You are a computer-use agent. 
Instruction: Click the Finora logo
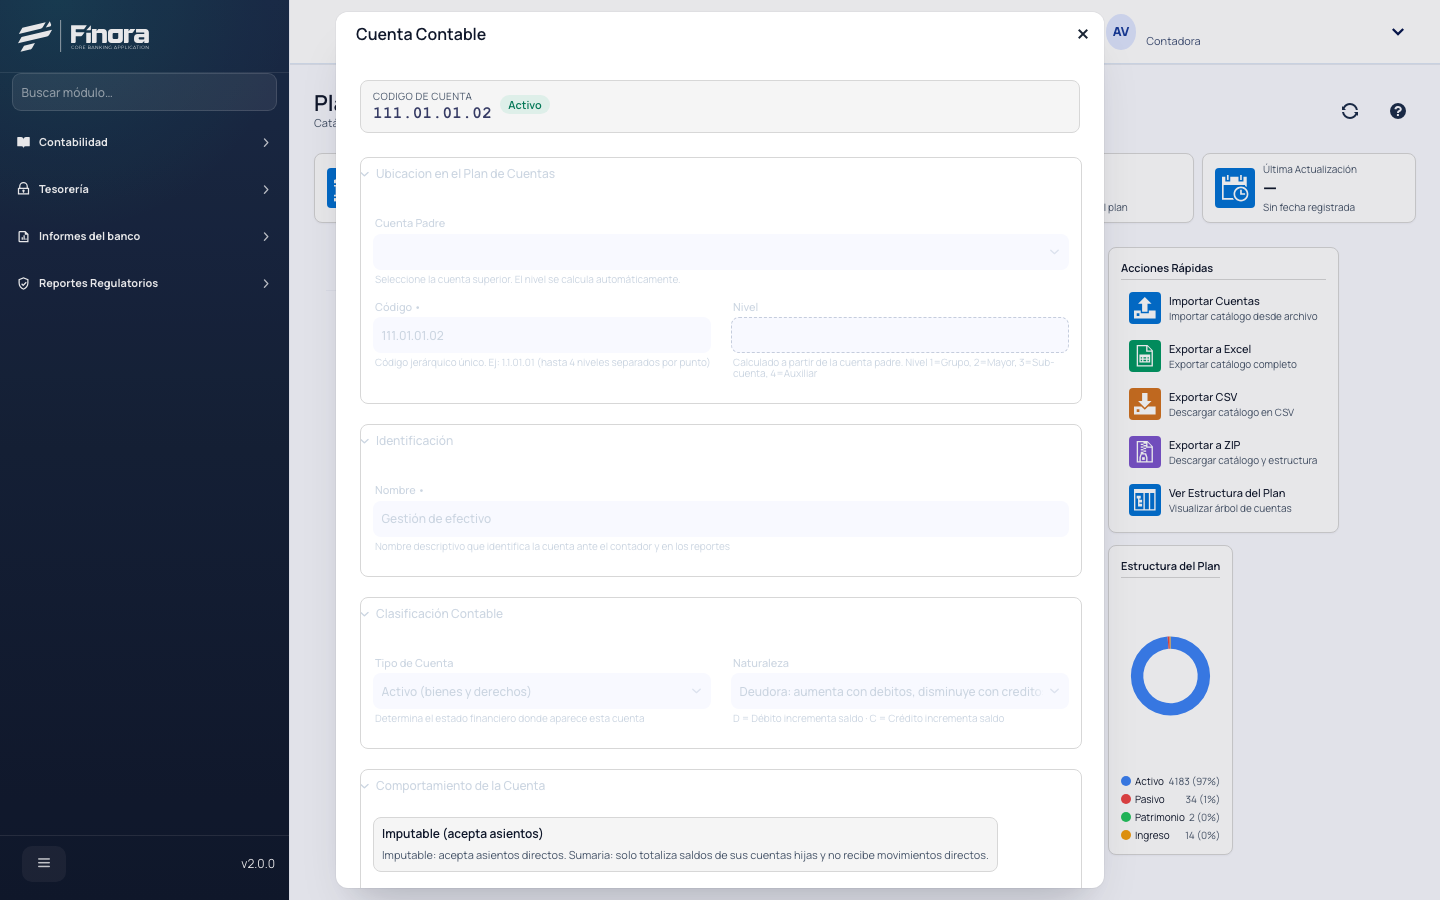[x=84, y=36]
